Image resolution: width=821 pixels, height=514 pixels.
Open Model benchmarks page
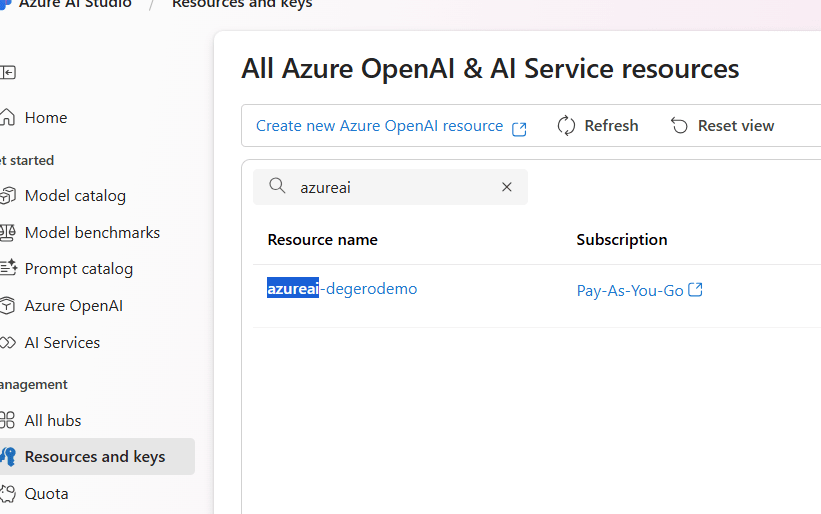click(92, 232)
